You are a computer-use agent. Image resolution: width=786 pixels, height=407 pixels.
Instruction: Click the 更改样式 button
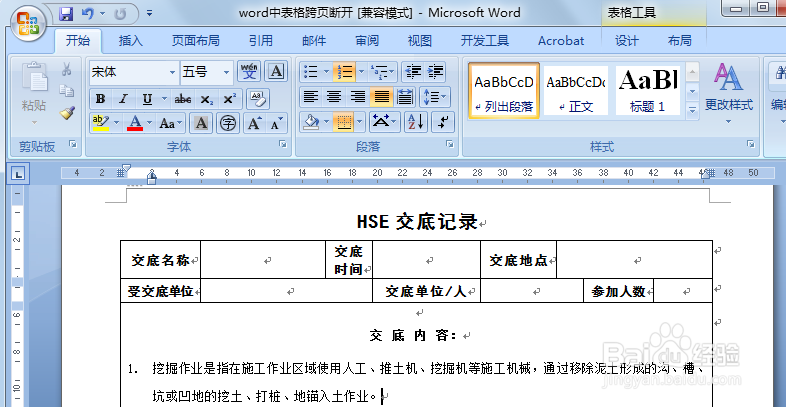click(x=729, y=93)
